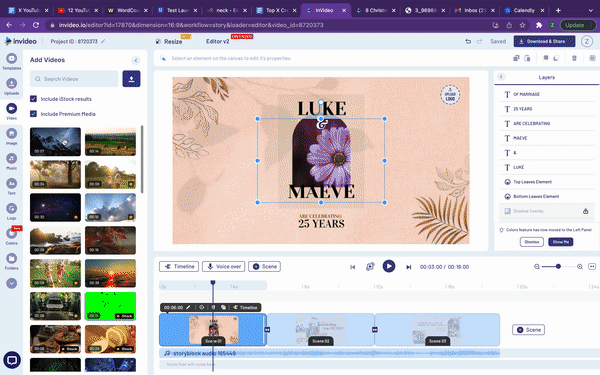The image size is (600, 375).
Task: Open the Folders panel in sidebar
Action: pyautogui.click(x=11, y=261)
